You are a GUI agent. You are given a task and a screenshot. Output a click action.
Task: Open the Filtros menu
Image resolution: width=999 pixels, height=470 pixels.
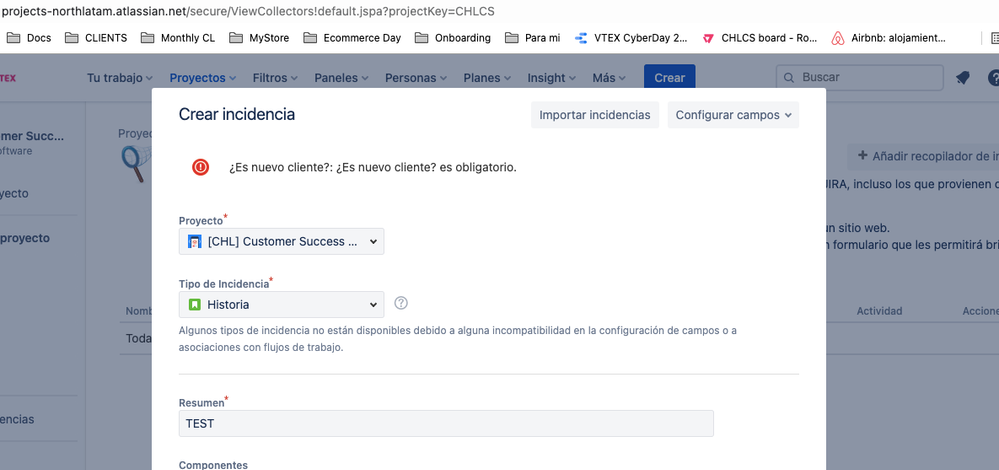click(275, 78)
